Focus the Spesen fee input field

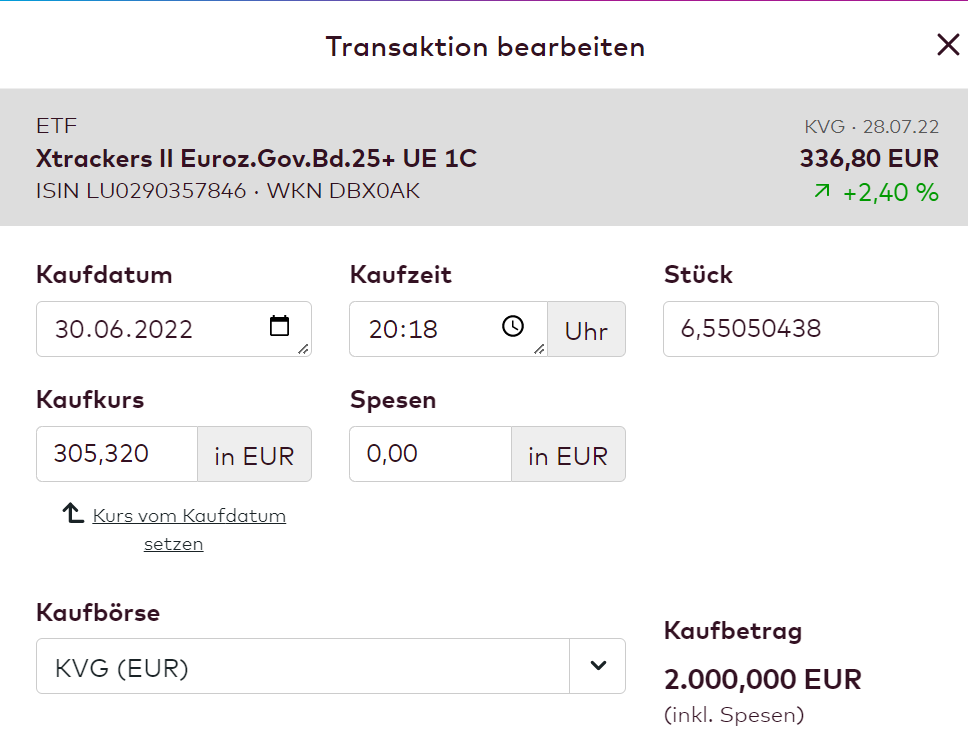[x=430, y=454]
